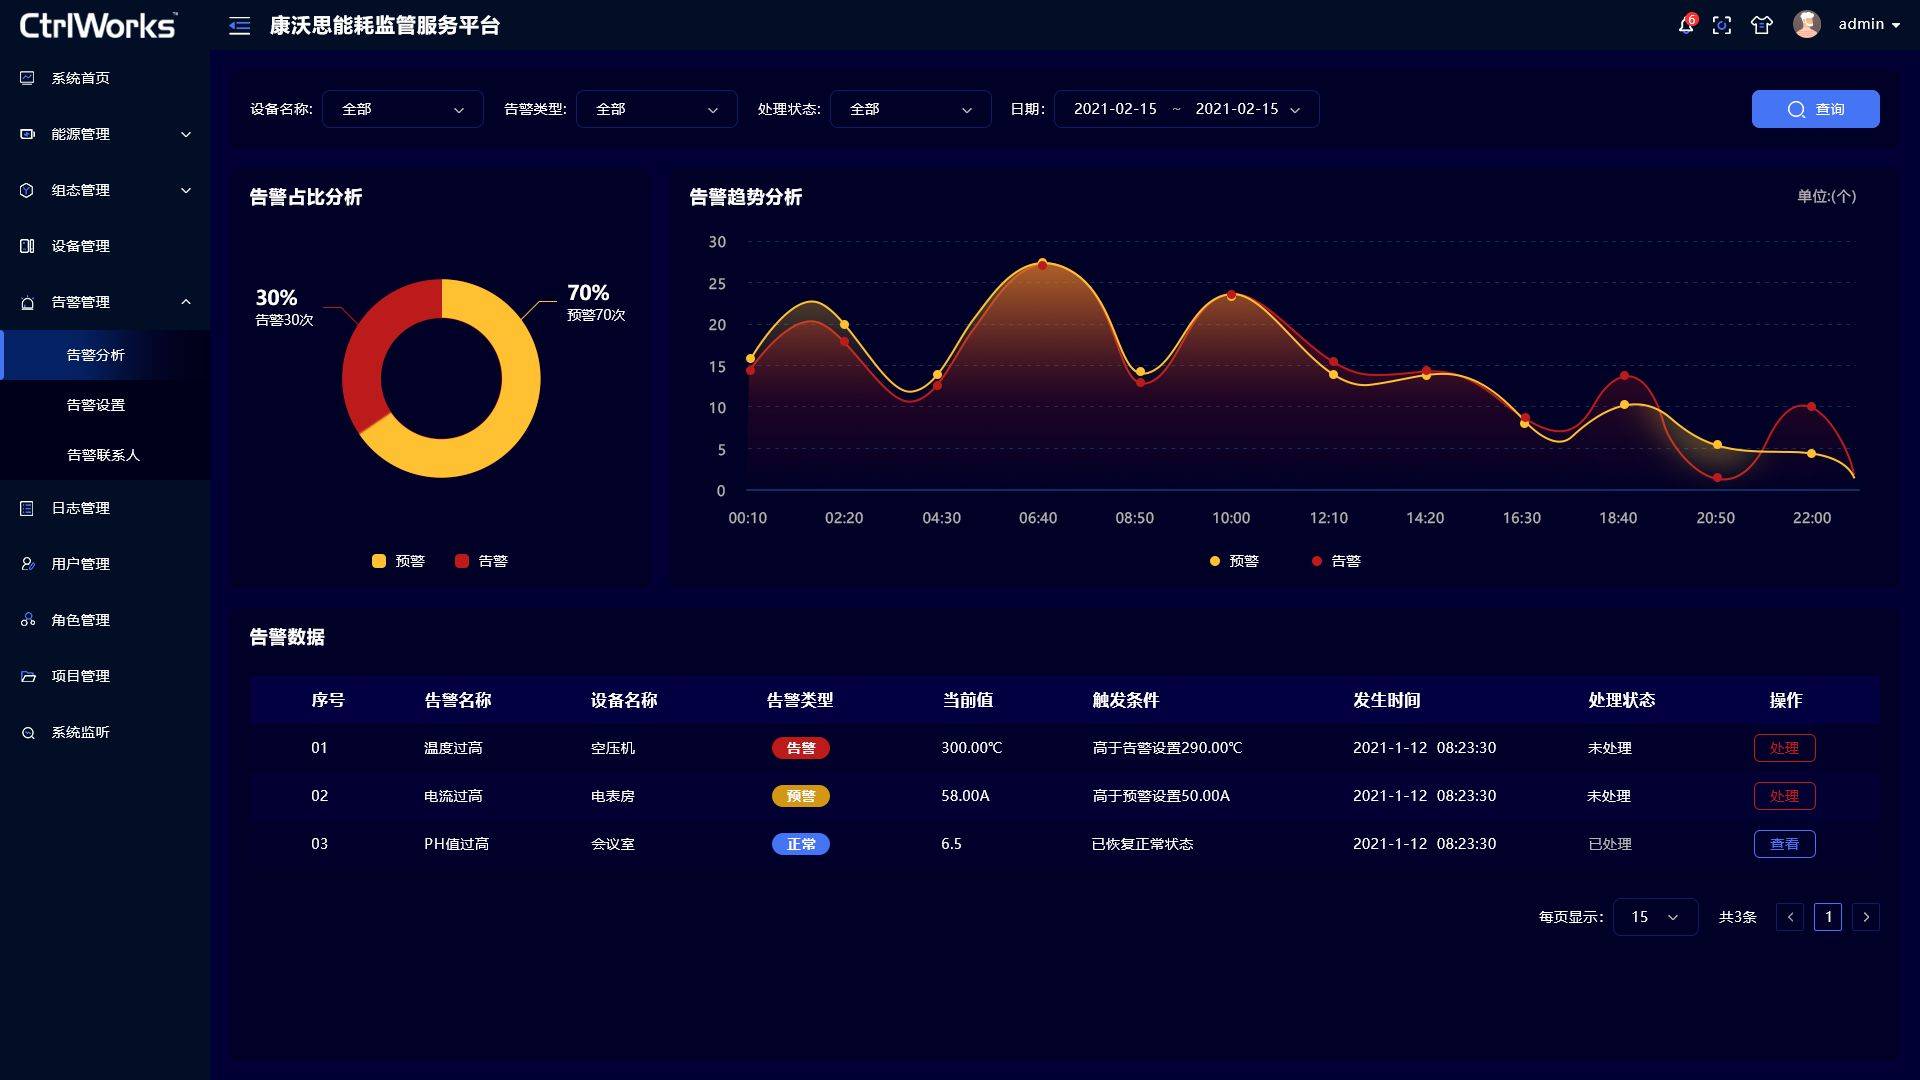Select the 告警分析 submenu item
This screenshot has height=1080, width=1920.
pos(105,355)
